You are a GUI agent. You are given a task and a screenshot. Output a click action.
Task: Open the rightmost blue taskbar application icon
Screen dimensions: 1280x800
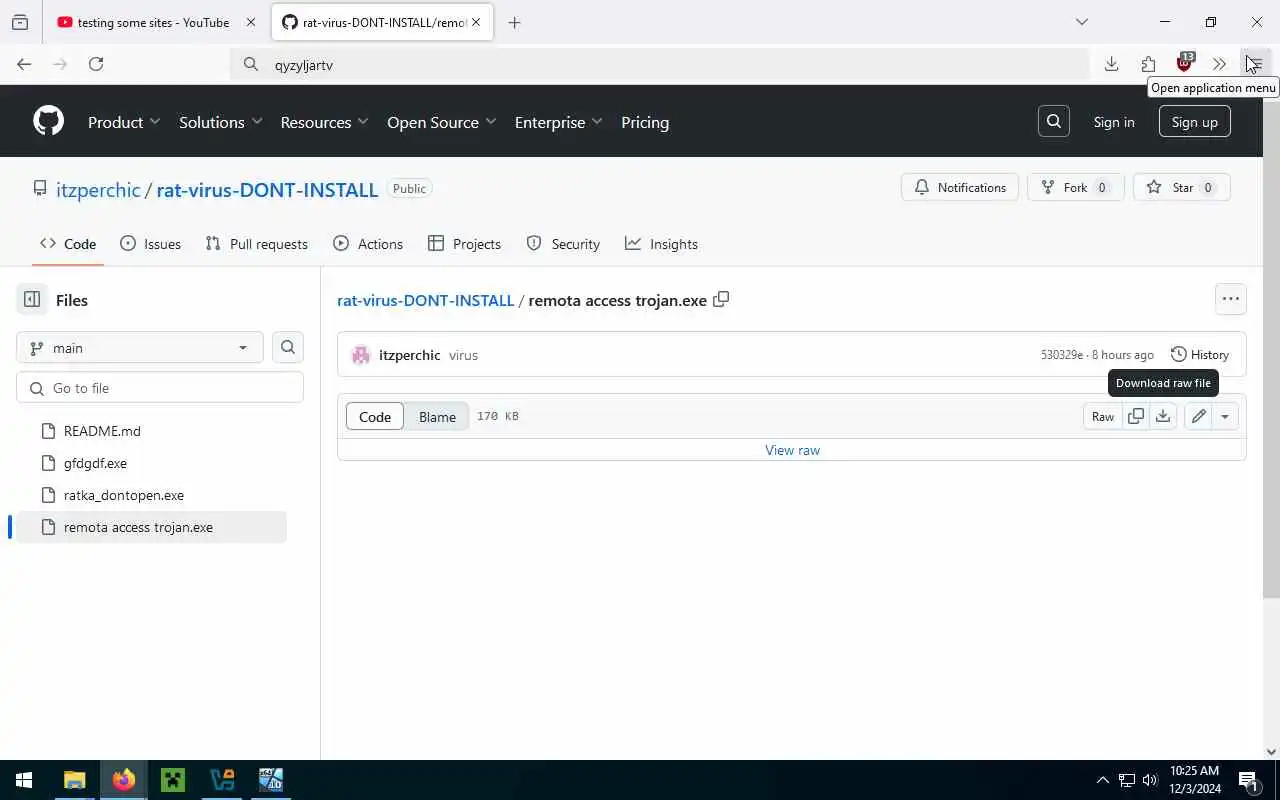[x=271, y=780]
